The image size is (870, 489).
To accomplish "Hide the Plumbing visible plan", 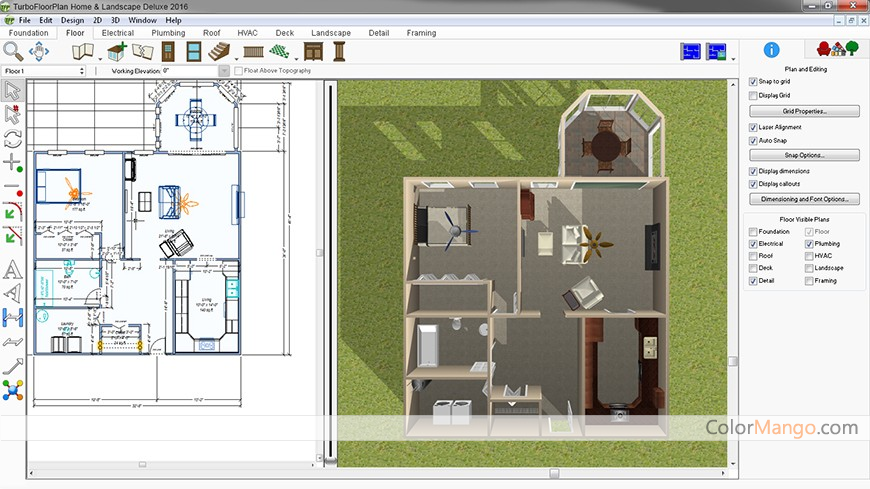I will (x=809, y=244).
